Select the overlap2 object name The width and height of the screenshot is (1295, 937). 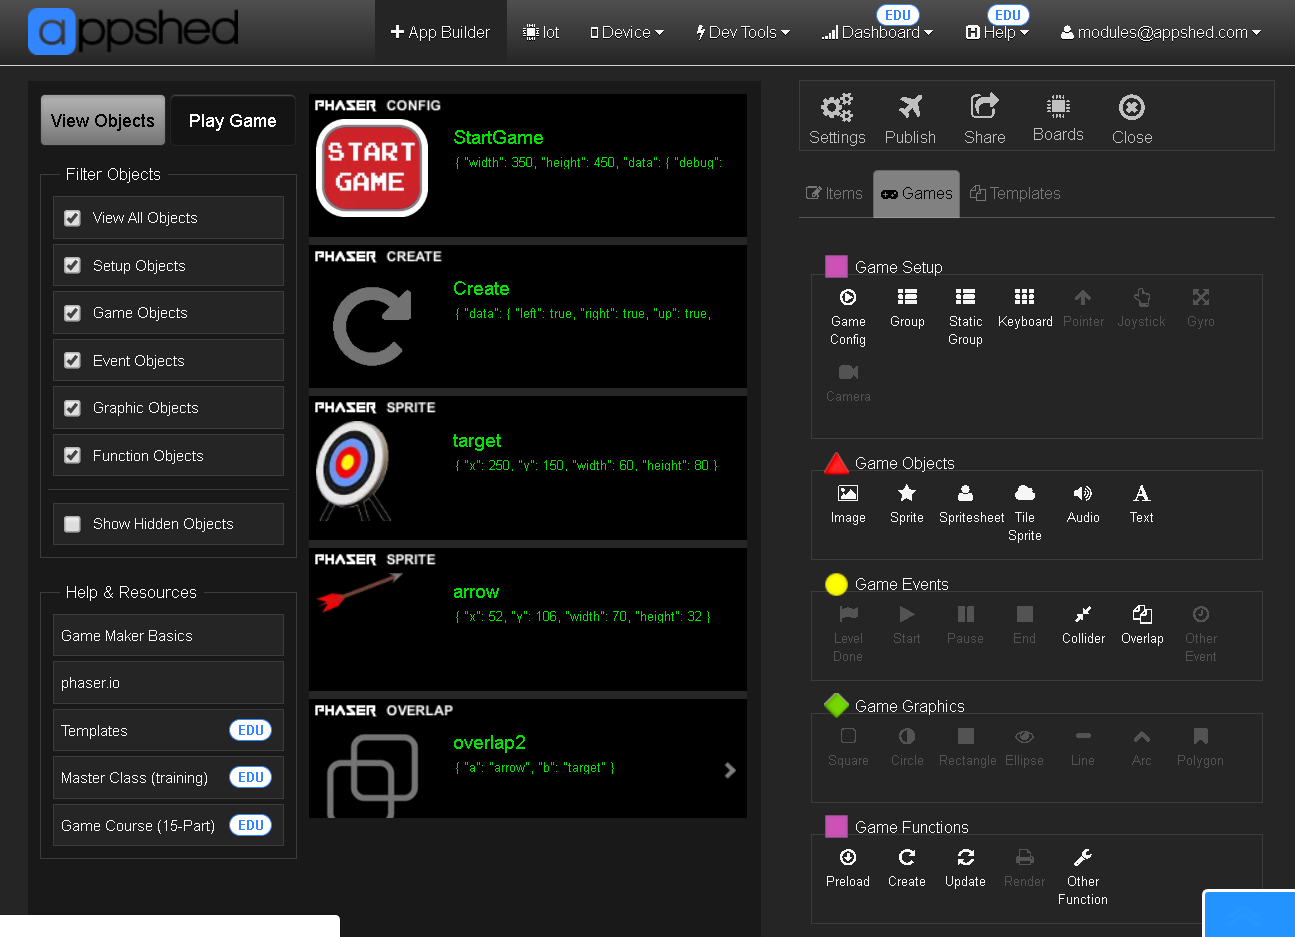(489, 743)
